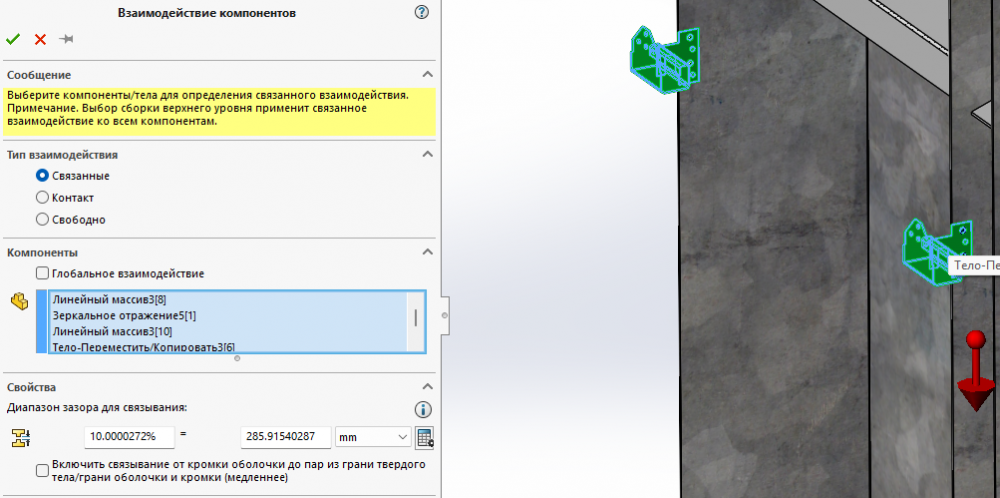
Task: Select the lower green bracket in viewport
Action: 936,252
